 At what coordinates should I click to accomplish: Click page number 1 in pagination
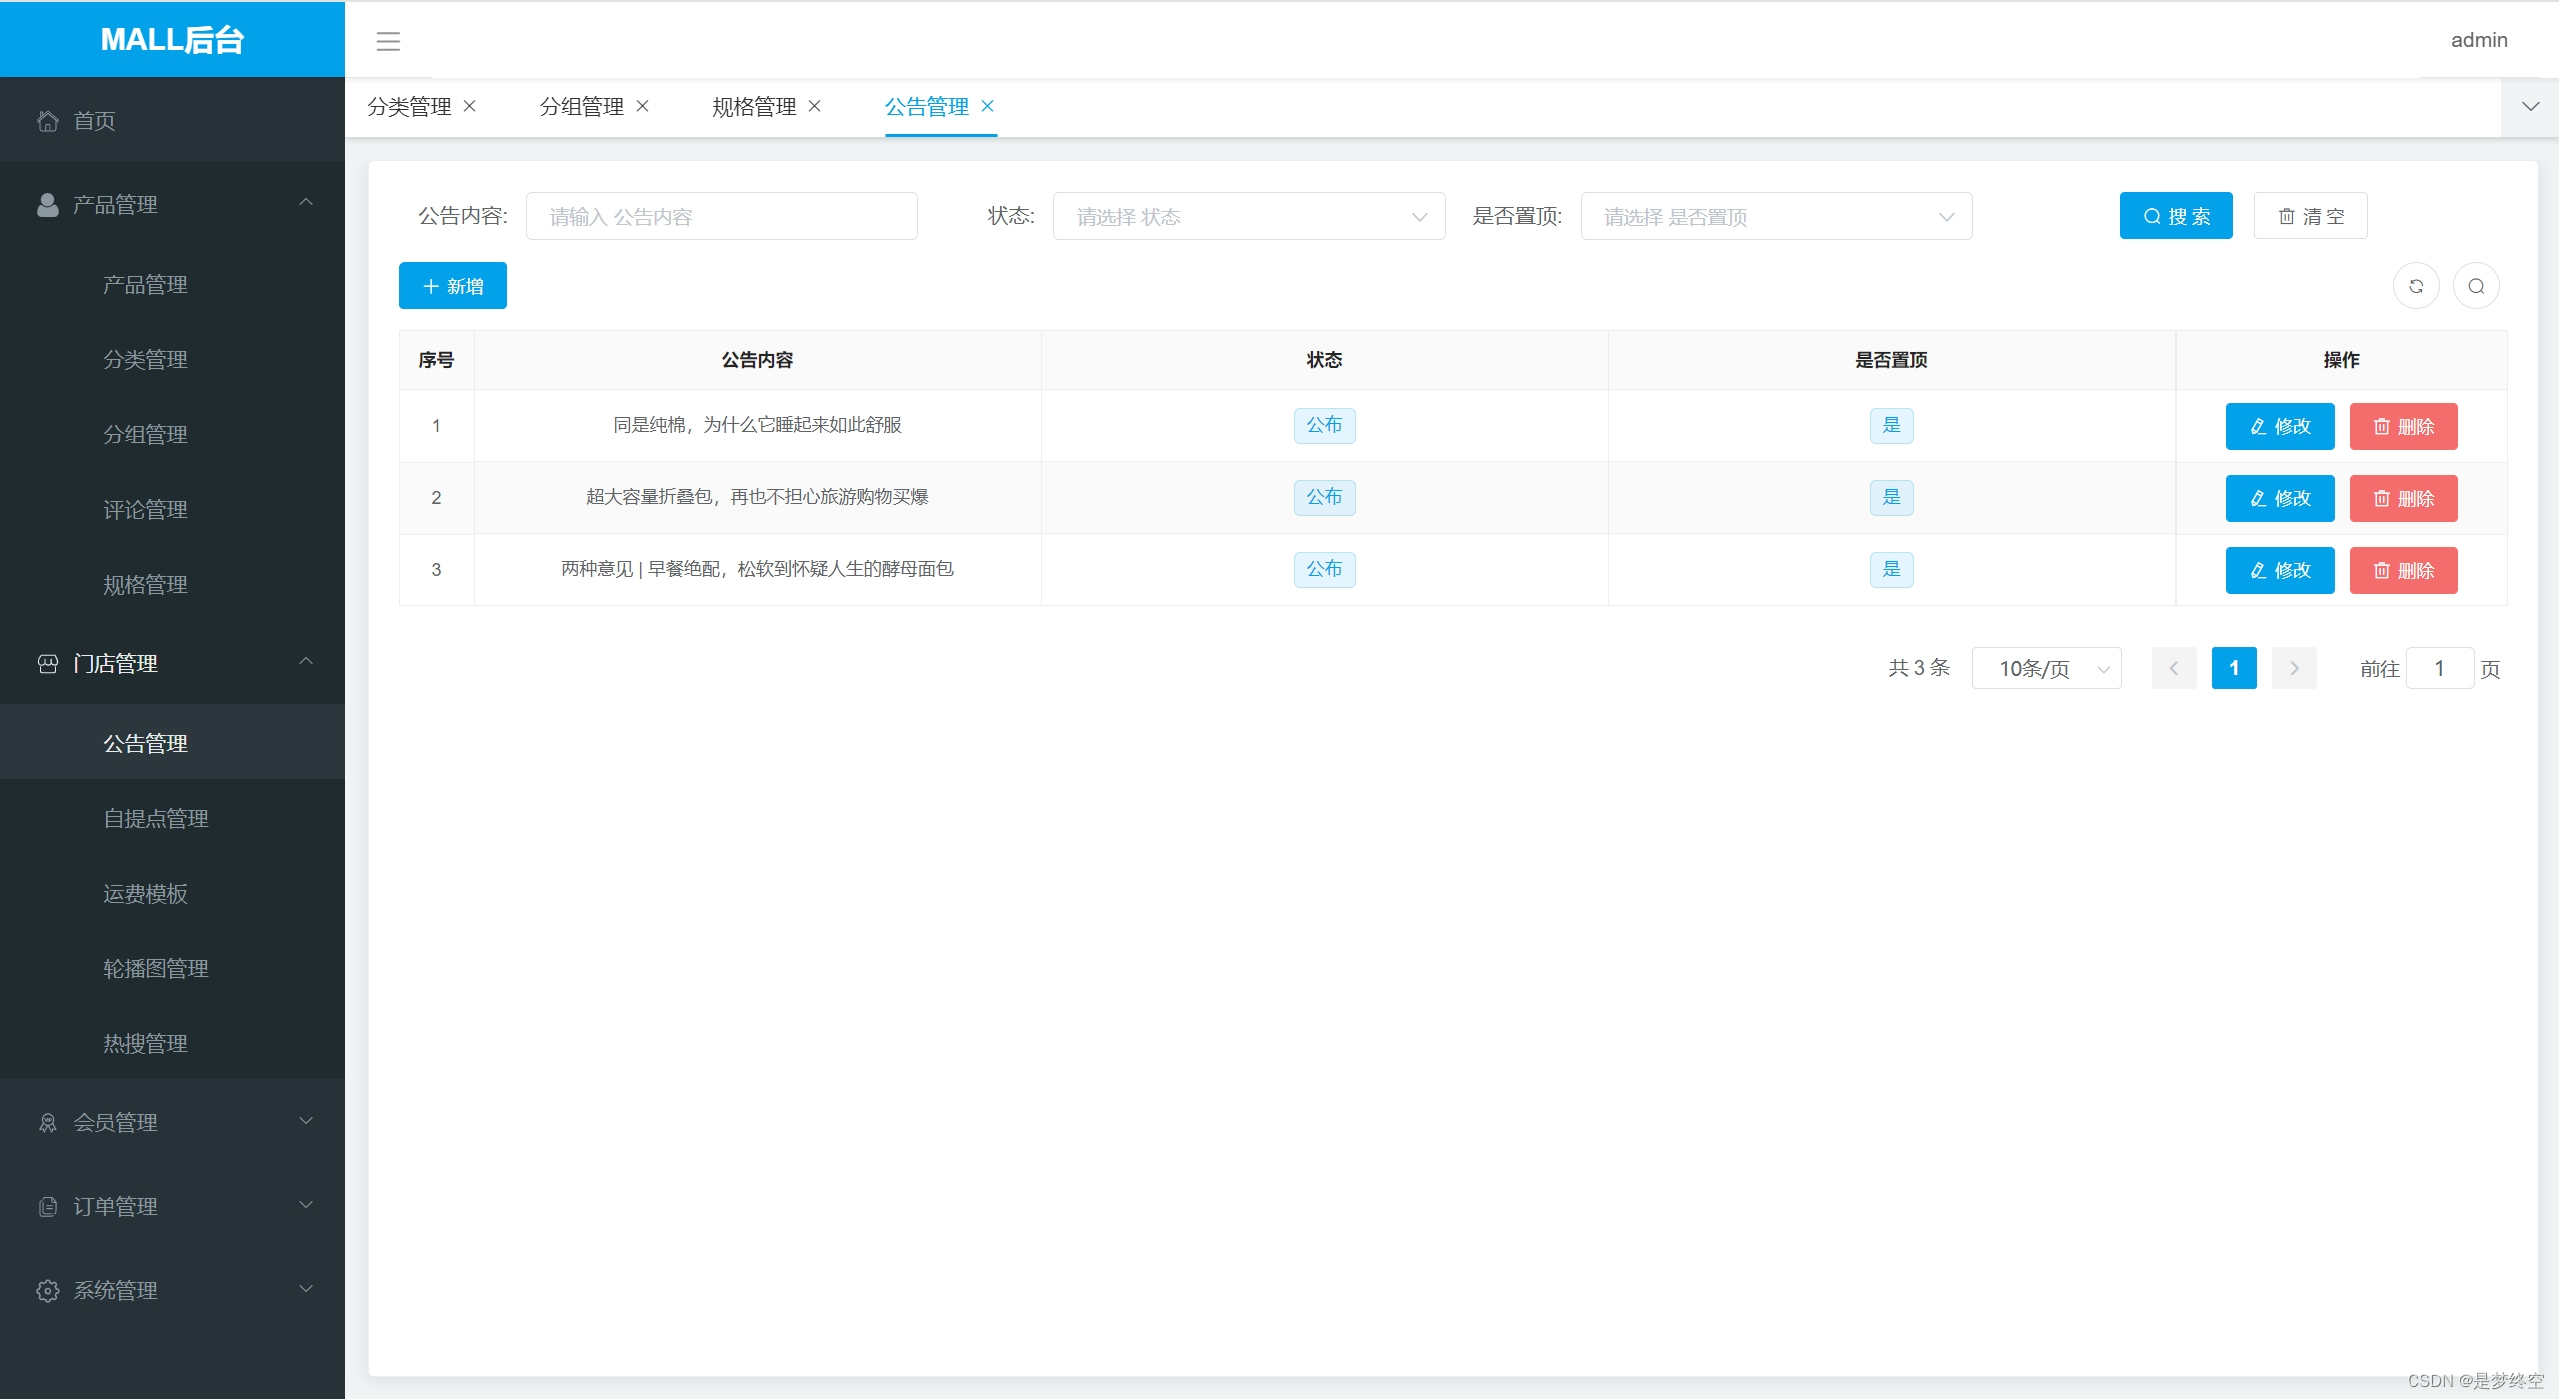[x=2234, y=668]
